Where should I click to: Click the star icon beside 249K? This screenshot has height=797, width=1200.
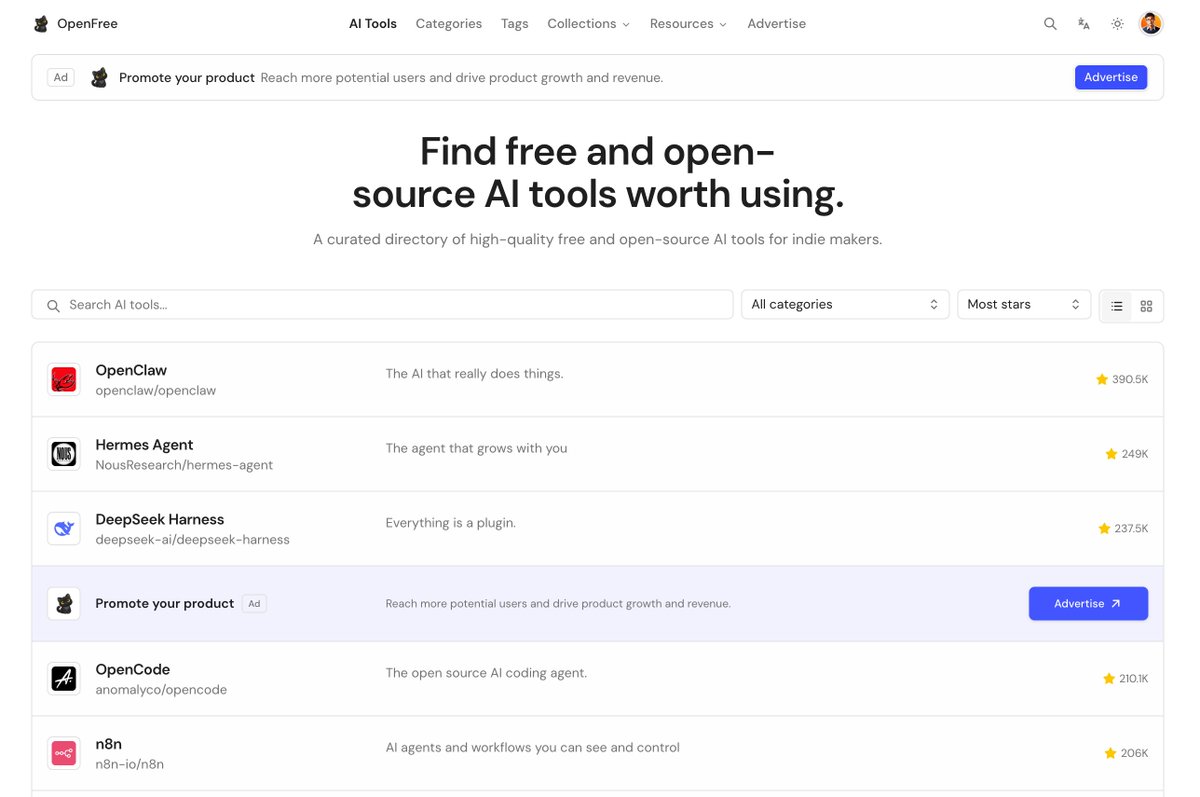tap(1111, 454)
